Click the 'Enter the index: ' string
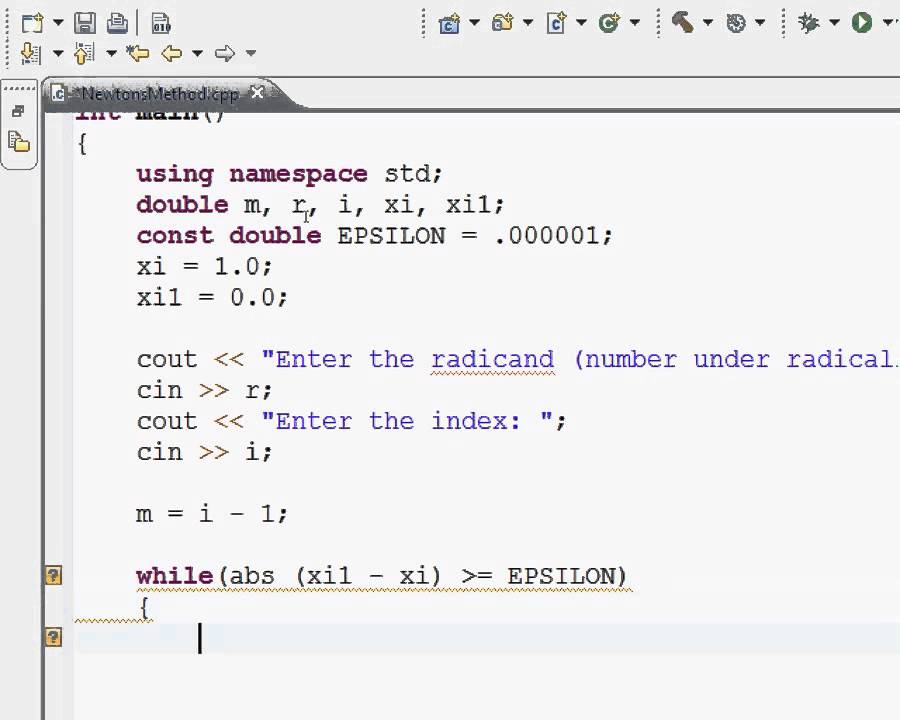This screenshot has width=900, height=720. click(x=407, y=421)
